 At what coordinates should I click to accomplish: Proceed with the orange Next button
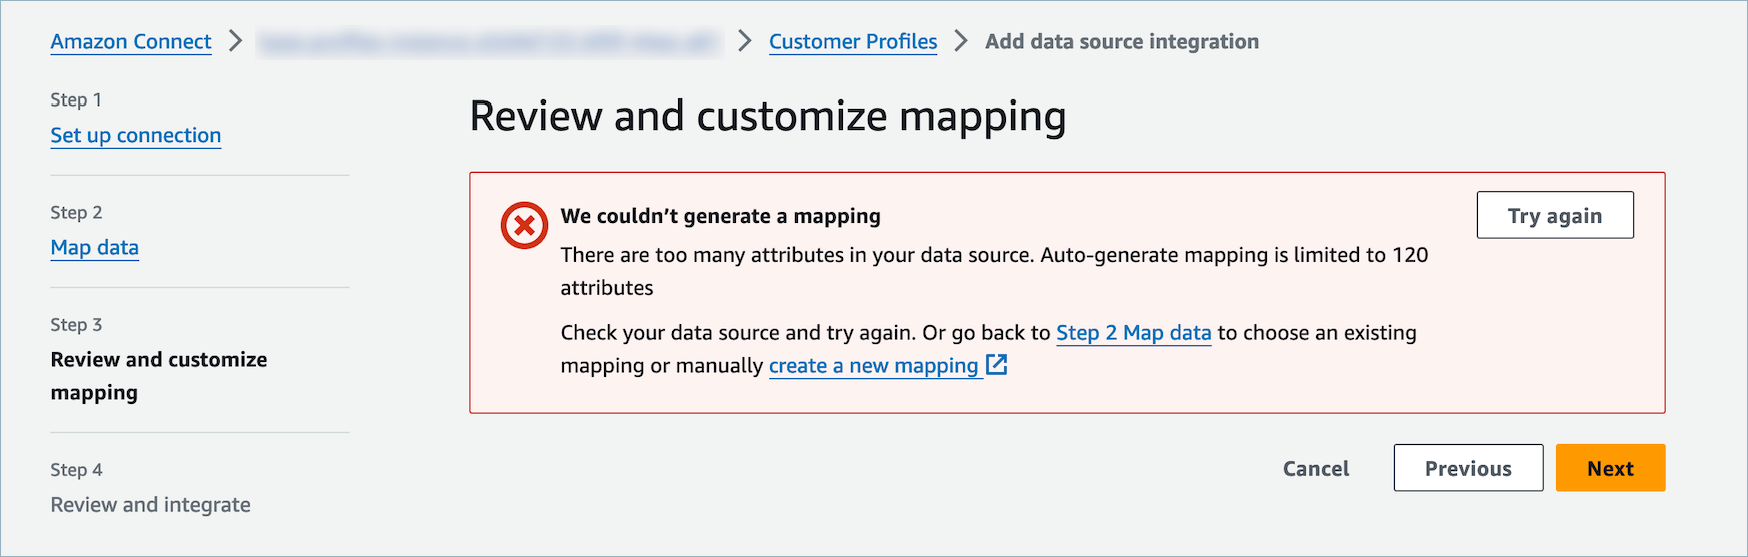(x=1609, y=468)
